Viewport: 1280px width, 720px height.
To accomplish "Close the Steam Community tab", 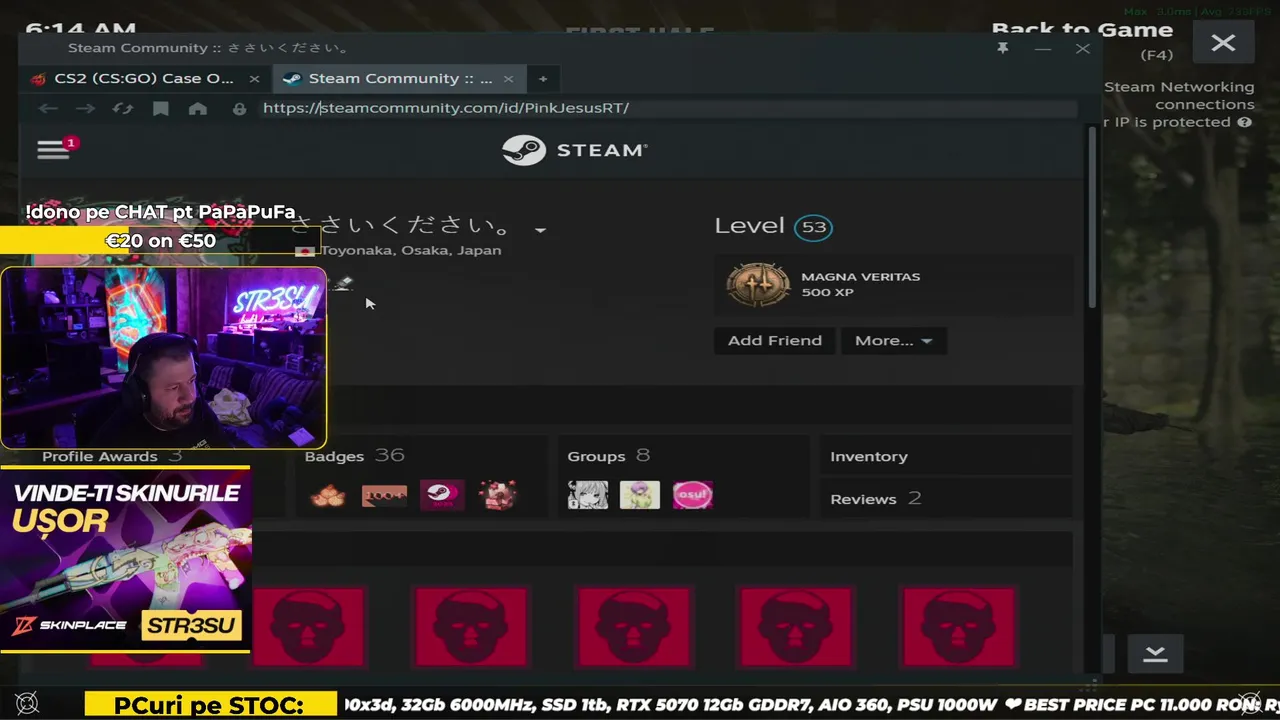I will pyautogui.click(x=508, y=79).
